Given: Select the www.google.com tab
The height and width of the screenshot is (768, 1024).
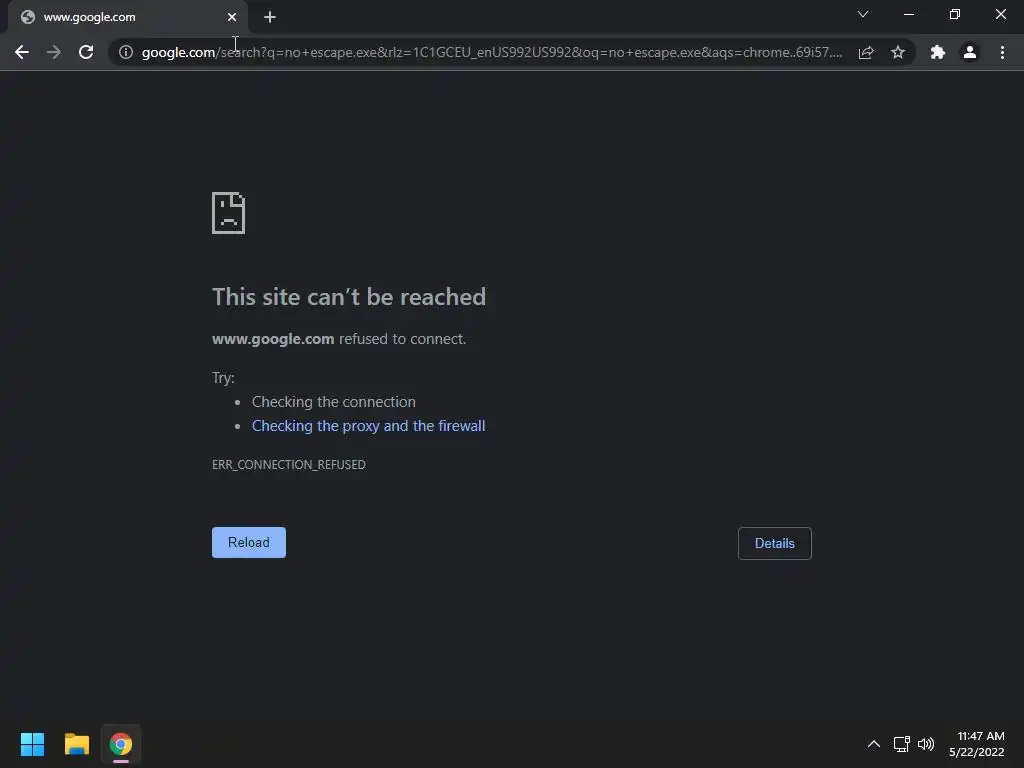Looking at the screenshot, I should [x=127, y=17].
